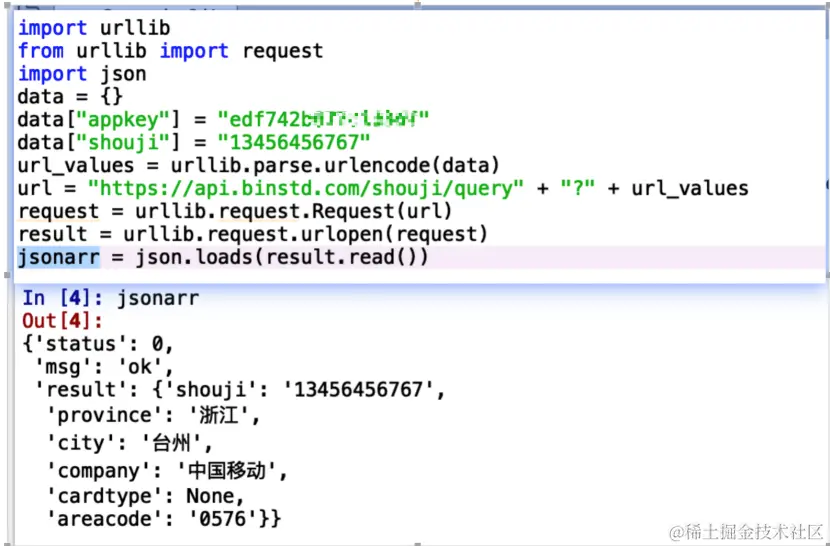Click the 'msg': 'ok' output entry
830x548 pixels.
pyautogui.click(x=104, y=367)
